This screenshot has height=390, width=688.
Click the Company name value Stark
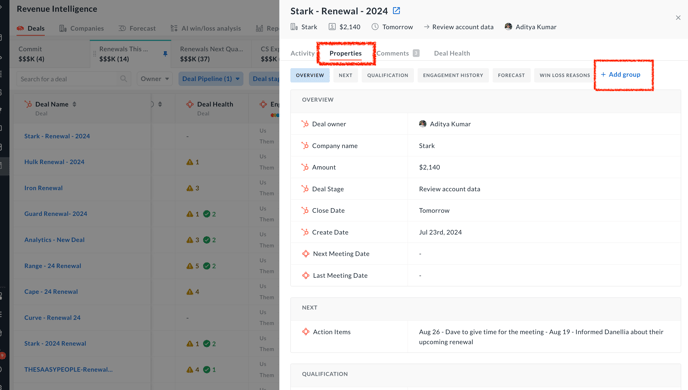click(x=426, y=146)
